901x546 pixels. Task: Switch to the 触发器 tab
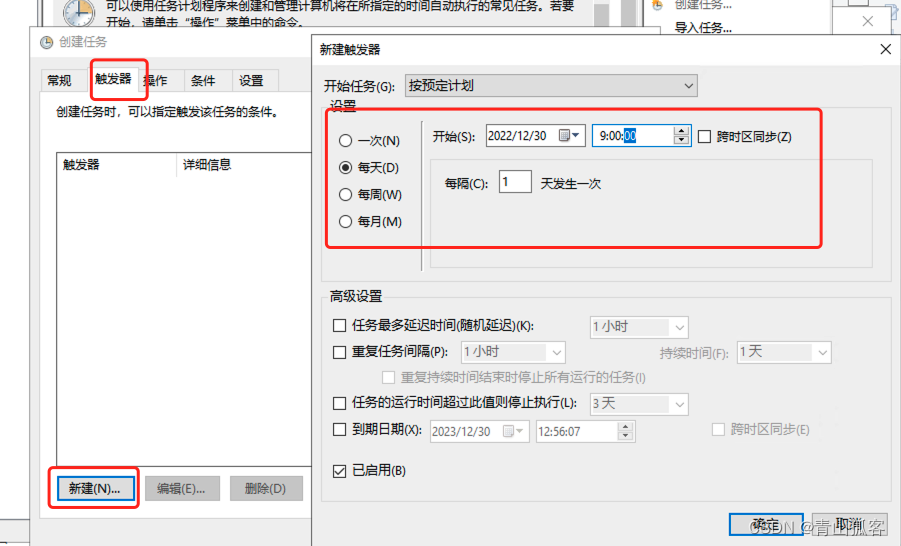point(113,79)
